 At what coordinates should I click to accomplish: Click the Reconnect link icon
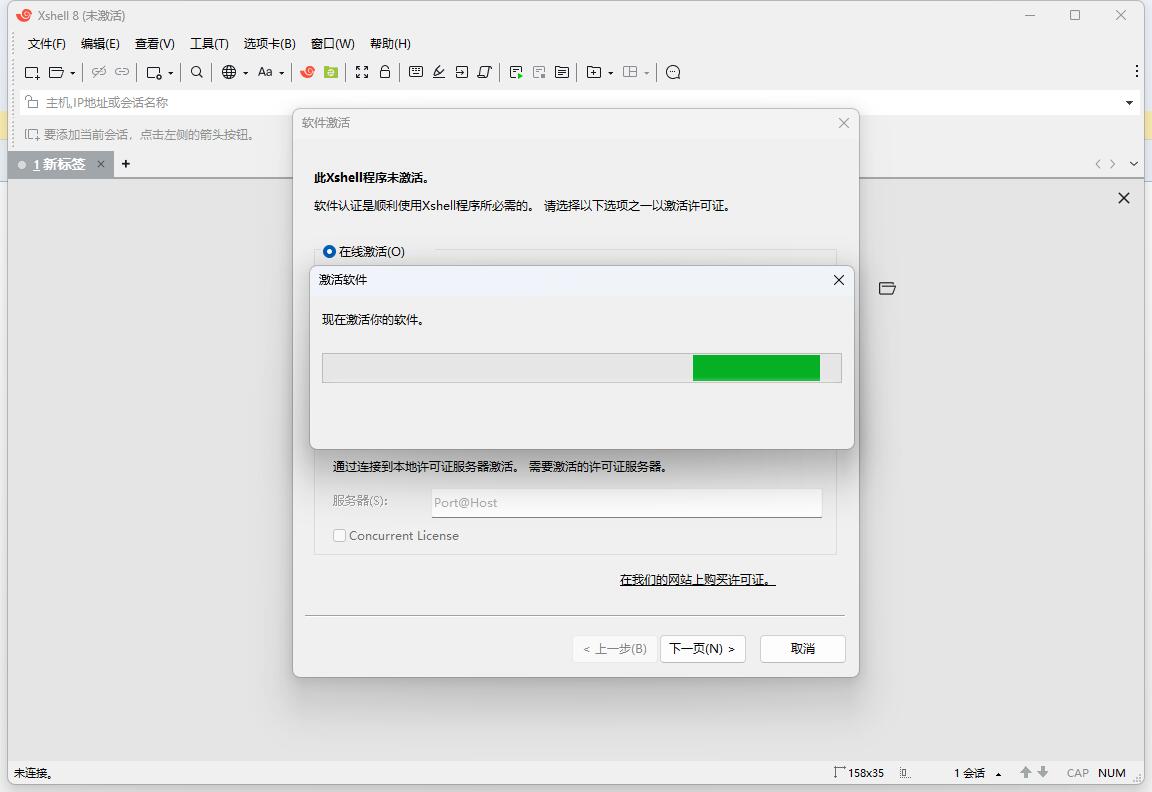(x=122, y=72)
